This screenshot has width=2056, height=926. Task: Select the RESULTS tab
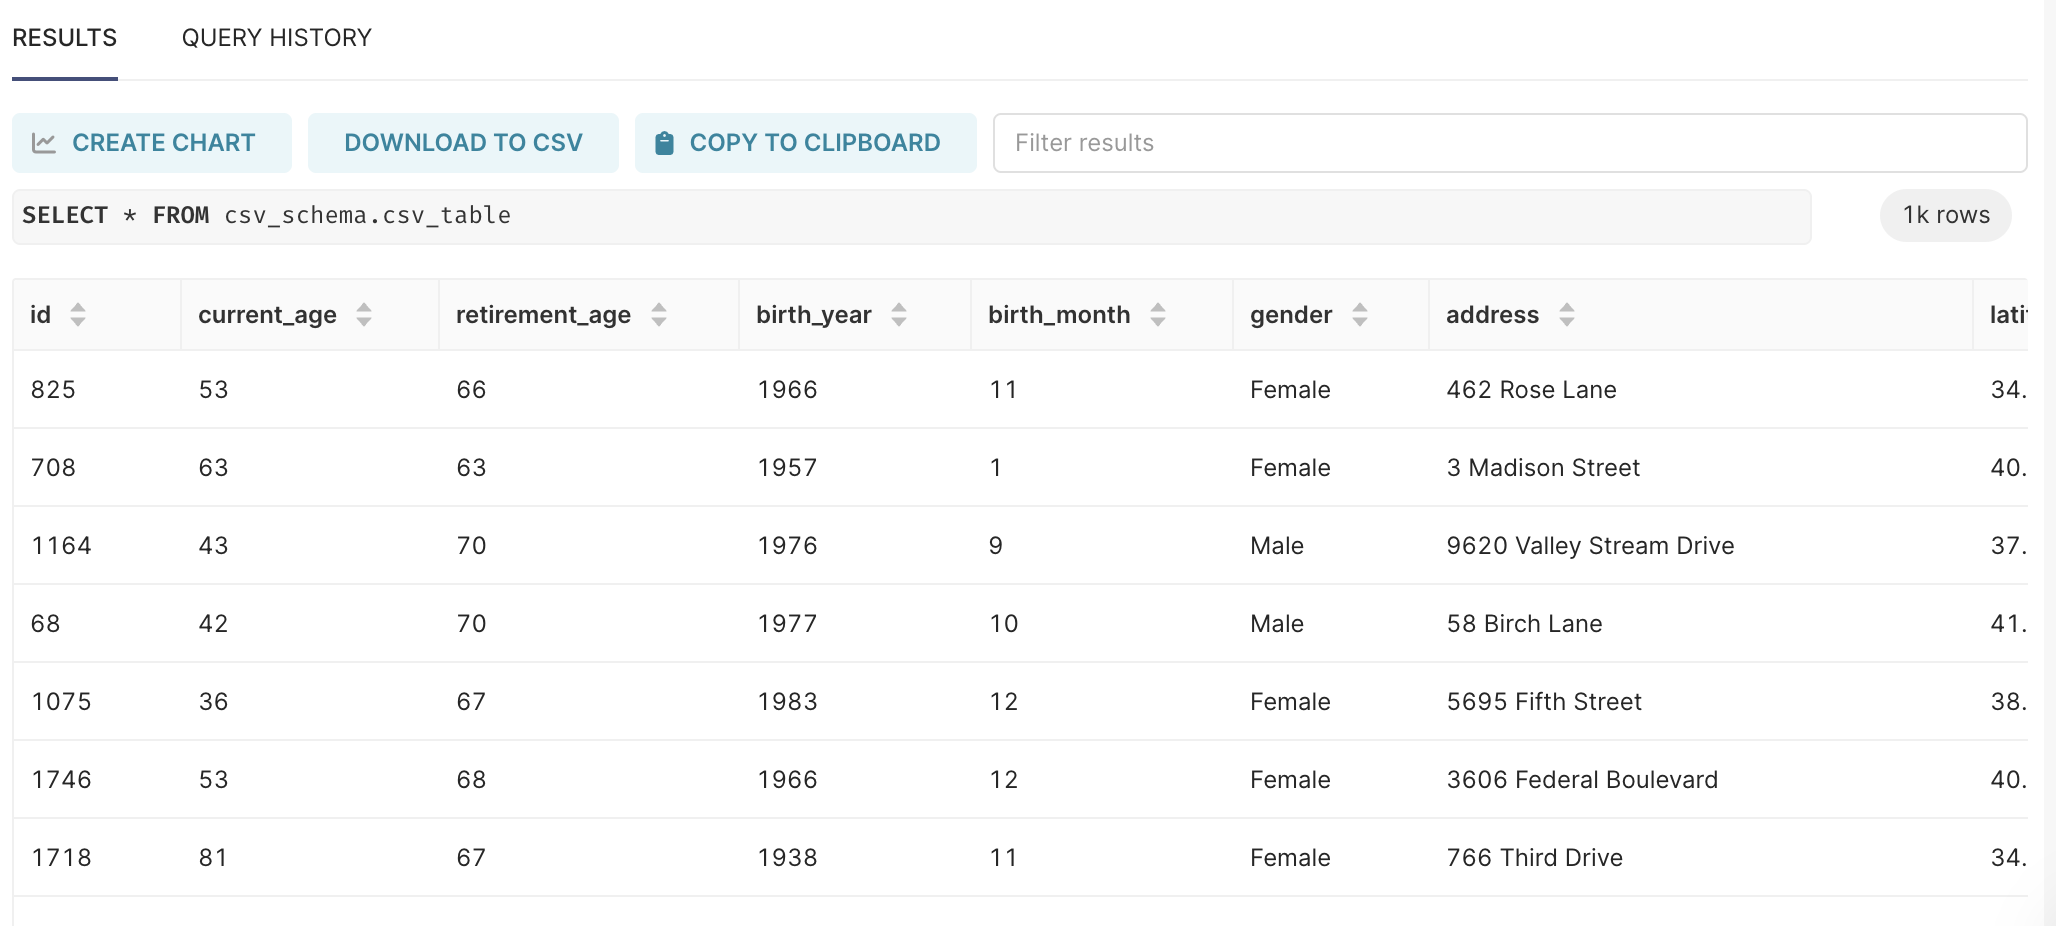(x=64, y=38)
